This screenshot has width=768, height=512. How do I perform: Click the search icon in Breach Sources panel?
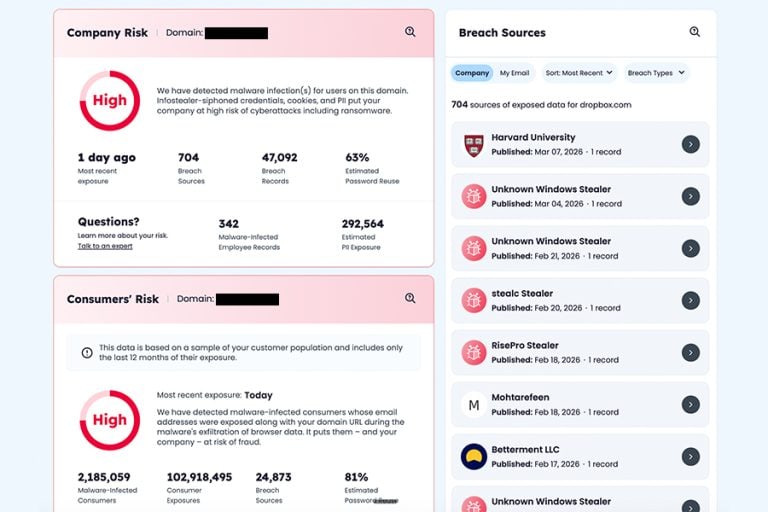[695, 32]
